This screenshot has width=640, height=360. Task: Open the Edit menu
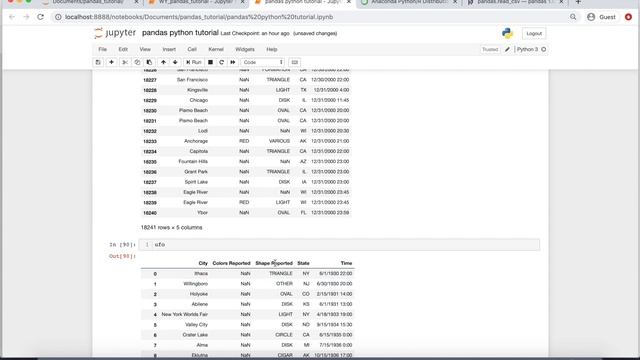(123, 49)
